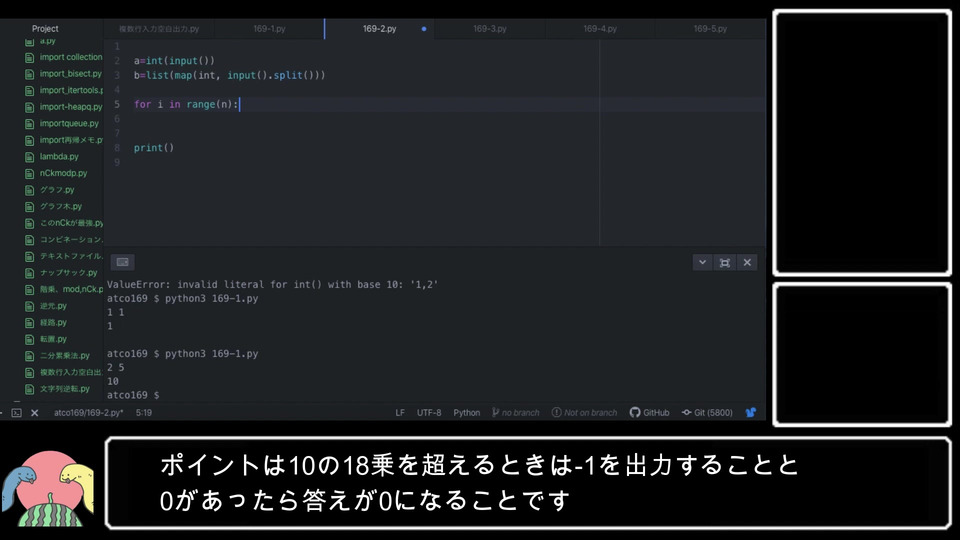This screenshot has height=540, width=960.
Task: Click file icon beside 経路.py
Action: (x=29, y=323)
